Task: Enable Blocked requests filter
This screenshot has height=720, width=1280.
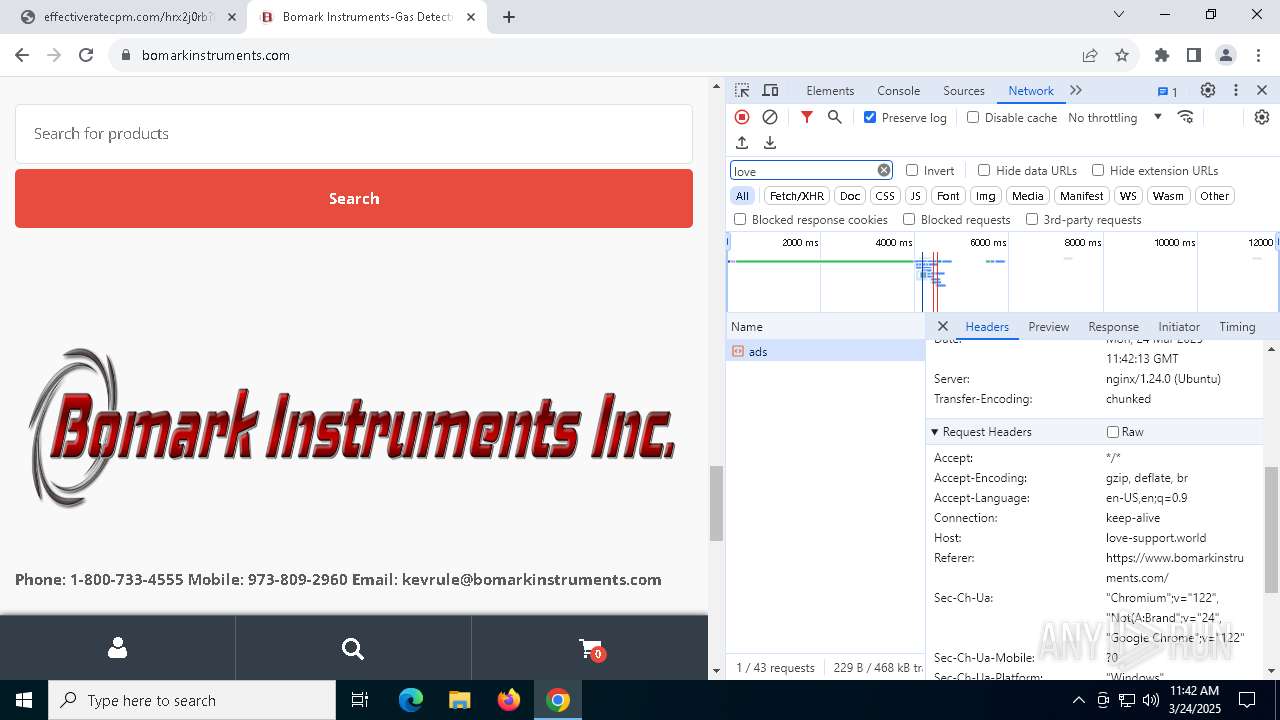Action: tap(909, 219)
